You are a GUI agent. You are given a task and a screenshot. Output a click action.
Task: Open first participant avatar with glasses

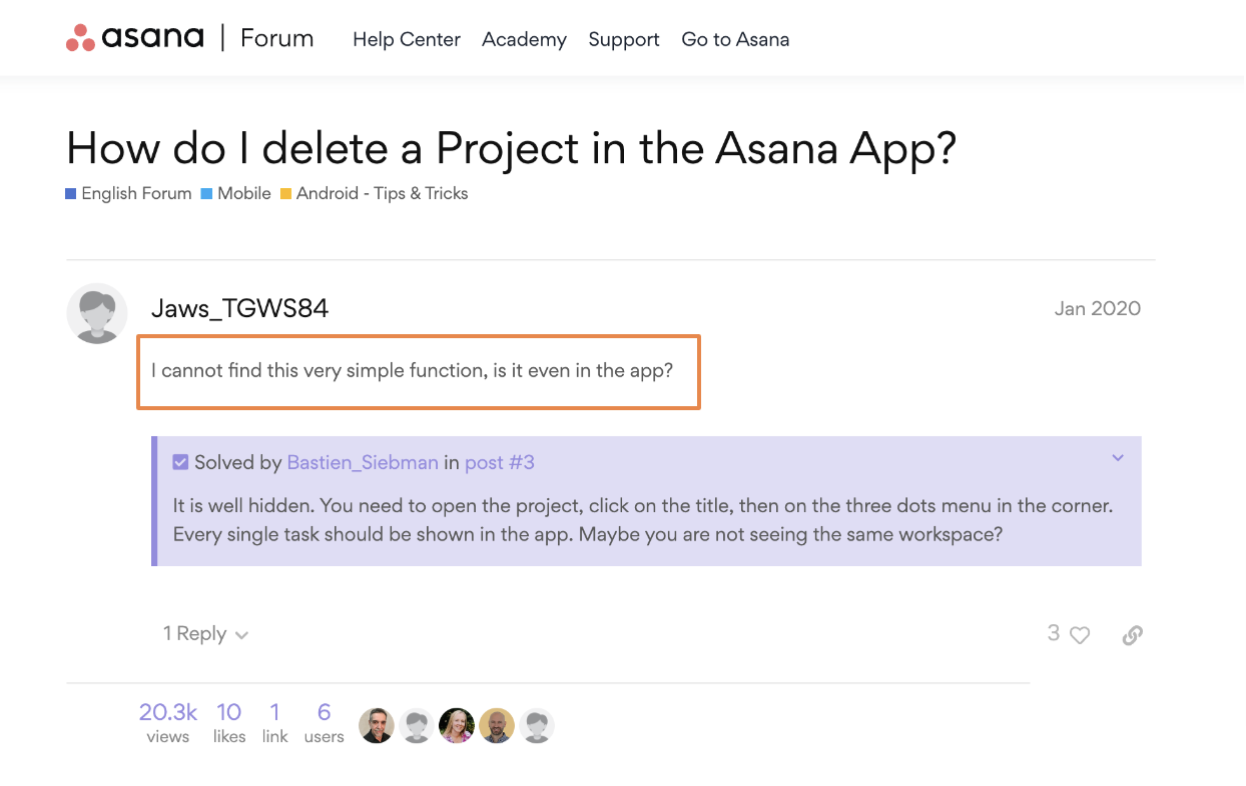coord(377,725)
